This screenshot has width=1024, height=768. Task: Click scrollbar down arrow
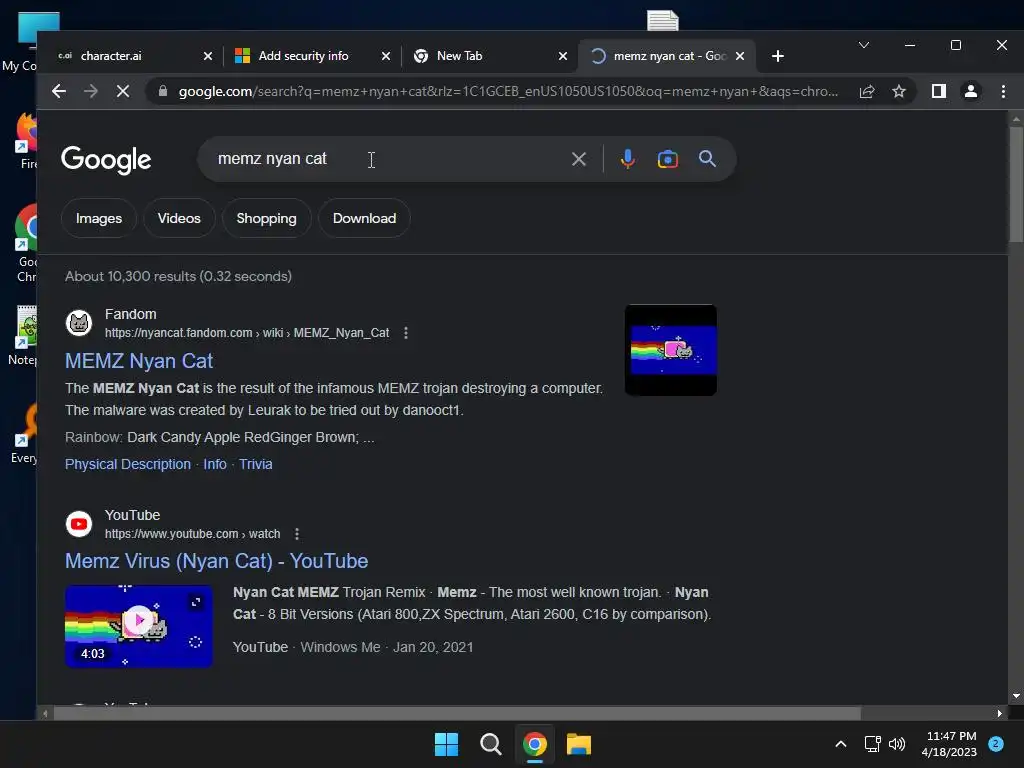coord(1016,697)
